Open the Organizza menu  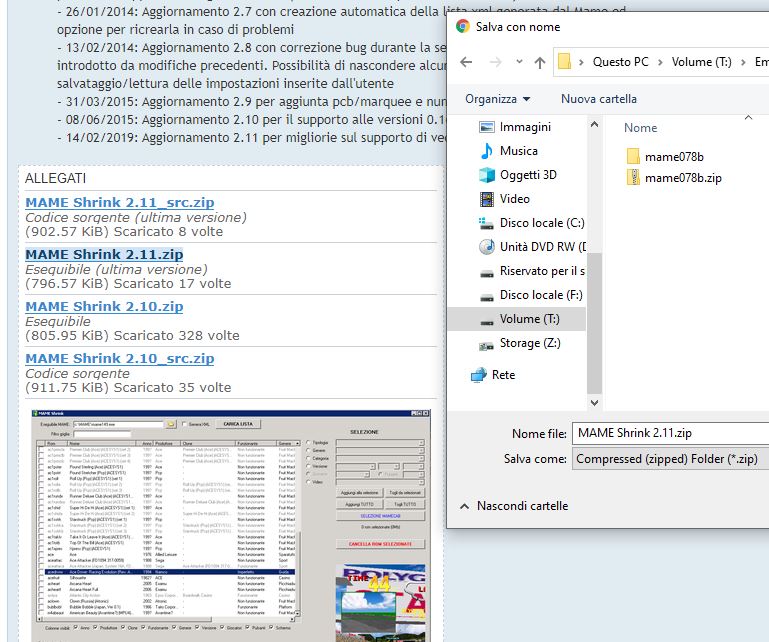[x=497, y=99]
